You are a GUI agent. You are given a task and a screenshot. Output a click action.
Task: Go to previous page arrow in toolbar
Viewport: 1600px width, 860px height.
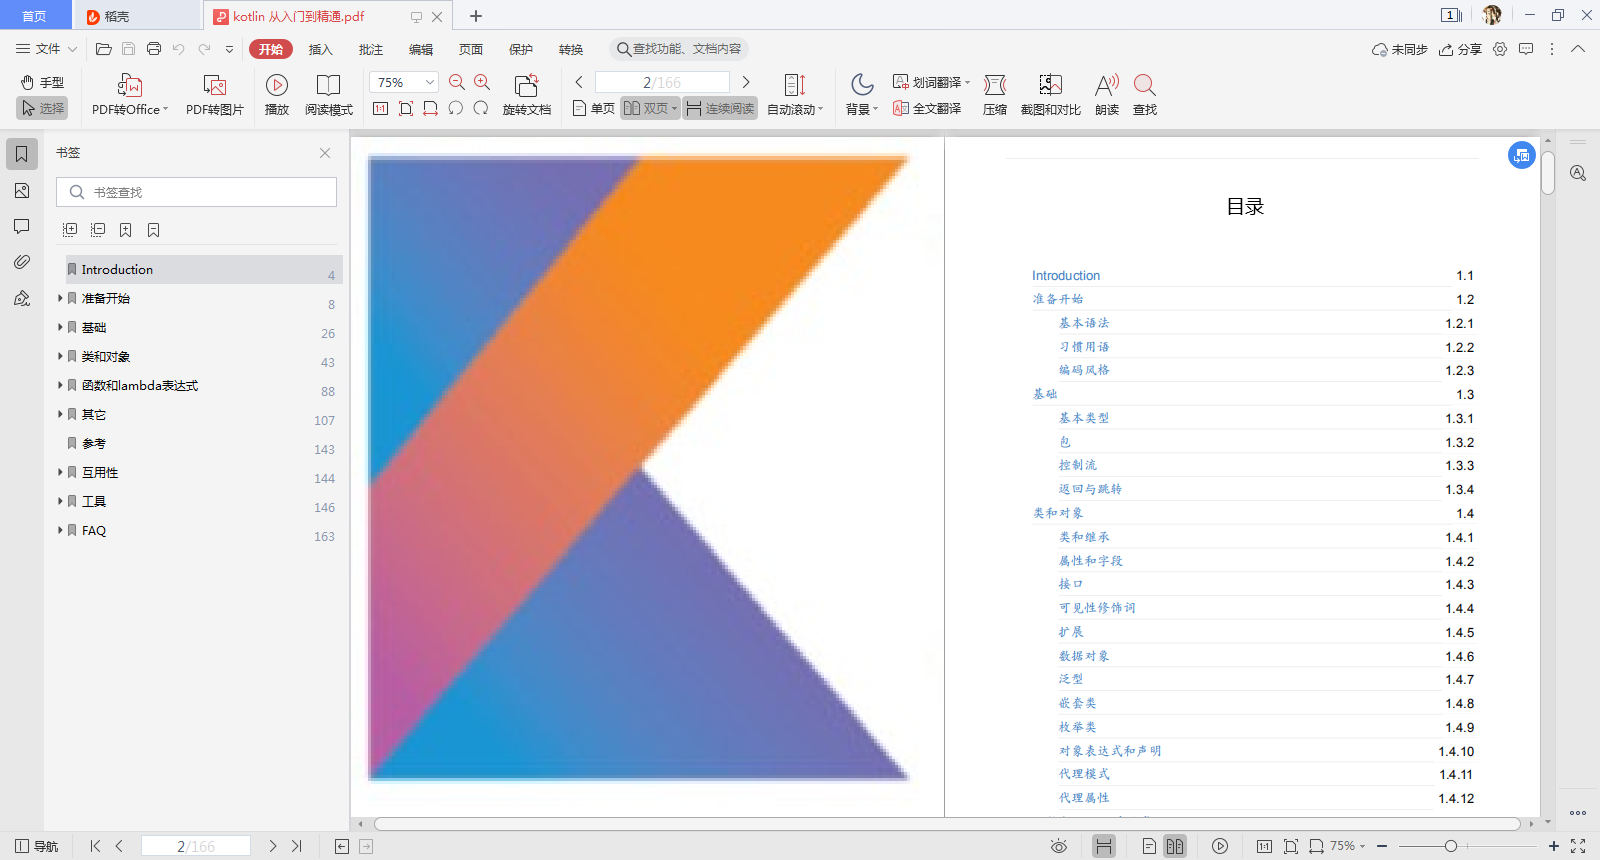[579, 82]
